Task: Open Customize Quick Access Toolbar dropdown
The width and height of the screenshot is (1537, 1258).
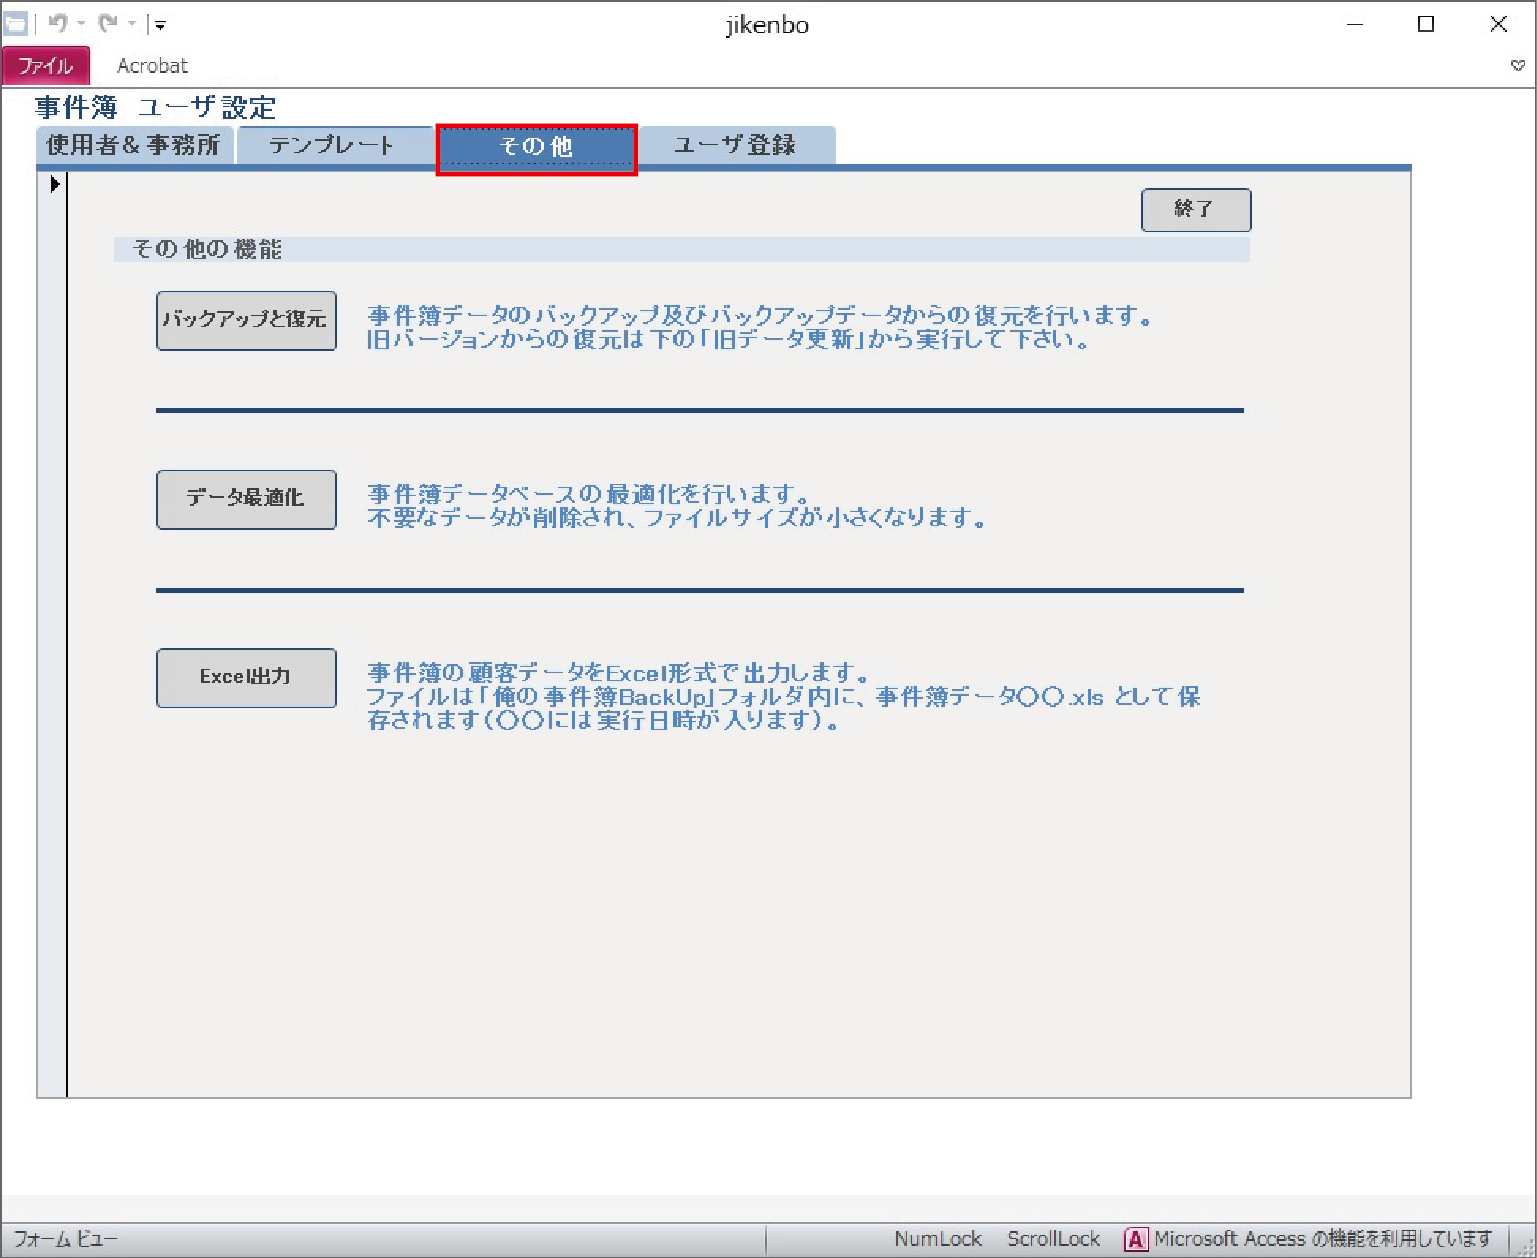Action: point(160,24)
